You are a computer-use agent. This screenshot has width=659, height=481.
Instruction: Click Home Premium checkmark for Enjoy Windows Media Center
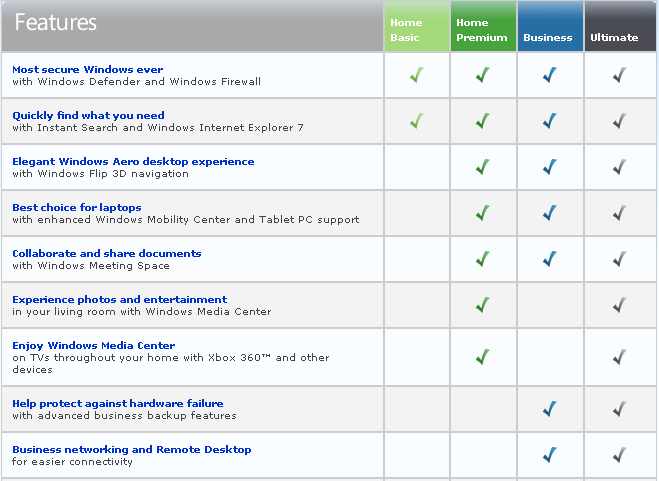482,357
